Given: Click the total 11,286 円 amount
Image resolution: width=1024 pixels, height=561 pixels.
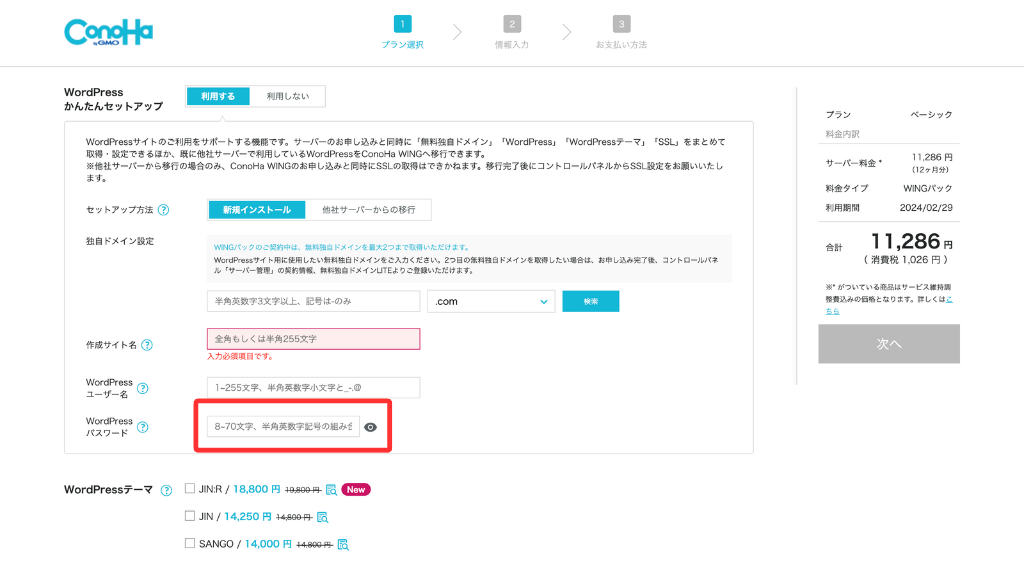Looking at the screenshot, I should point(912,242).
